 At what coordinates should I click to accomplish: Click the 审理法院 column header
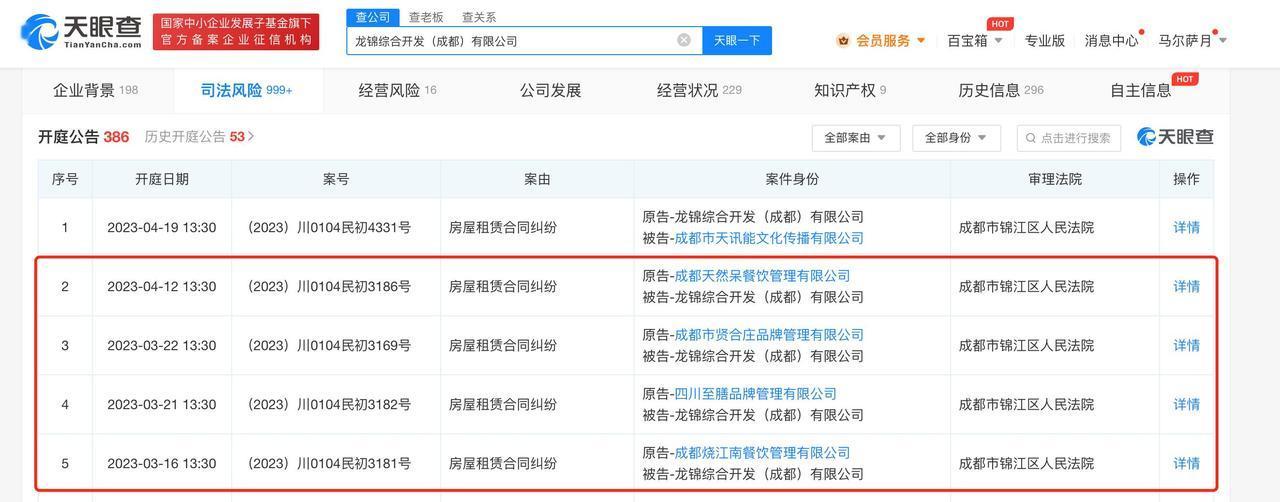(1055, 179)
